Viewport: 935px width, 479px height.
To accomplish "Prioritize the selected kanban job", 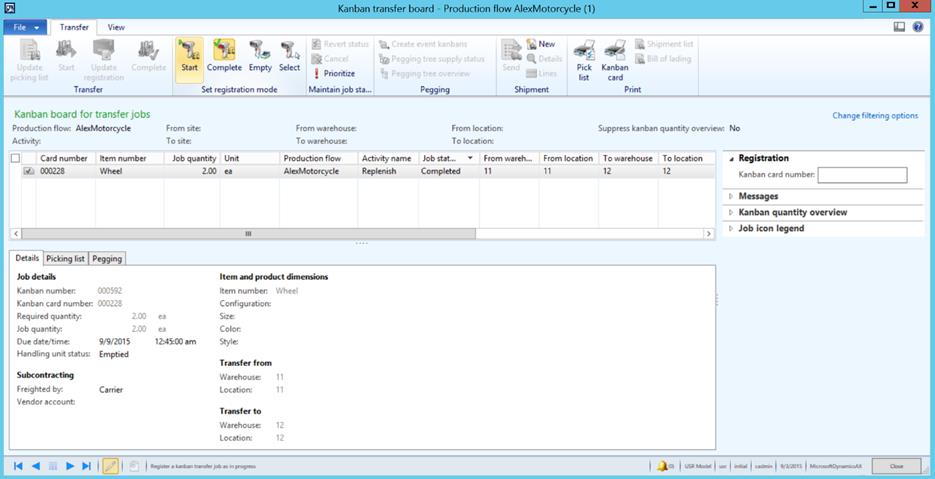I will coord(334,73).
